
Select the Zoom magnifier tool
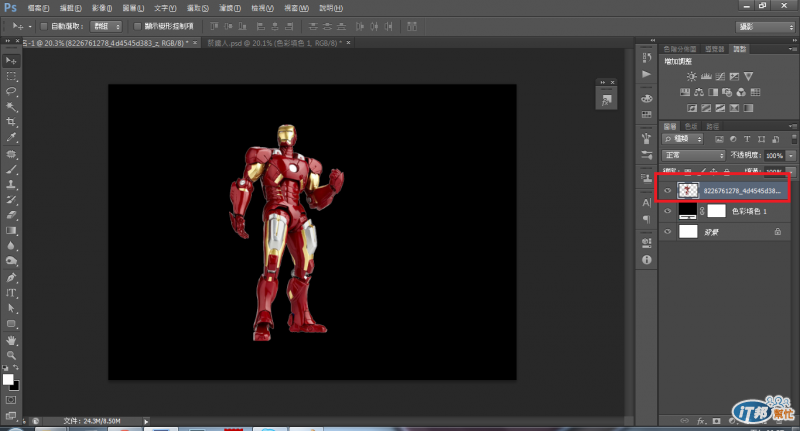(x=12, y=354)
